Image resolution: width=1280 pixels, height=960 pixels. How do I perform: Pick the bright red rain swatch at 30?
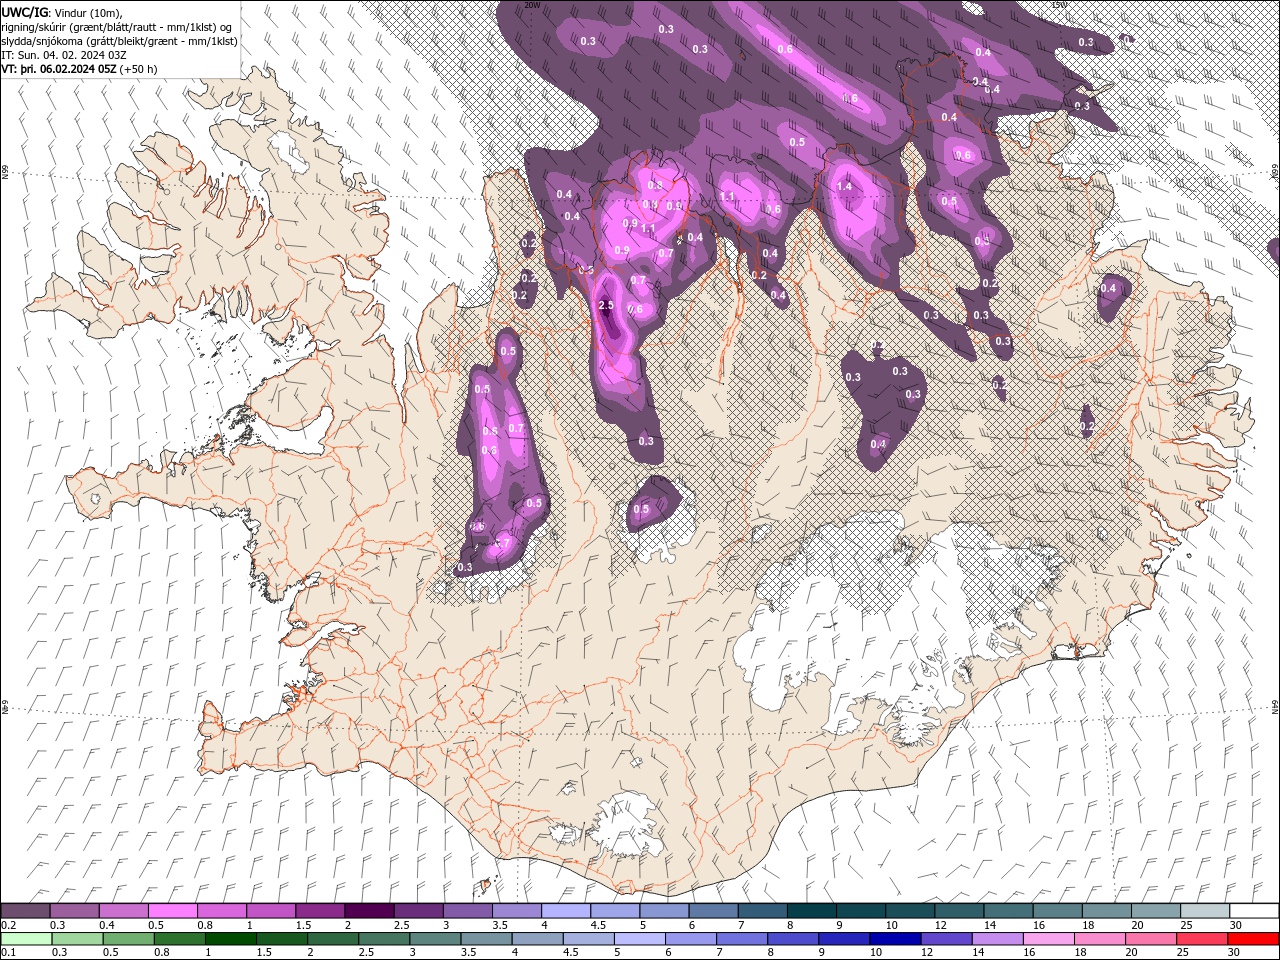pos(1254,939)
